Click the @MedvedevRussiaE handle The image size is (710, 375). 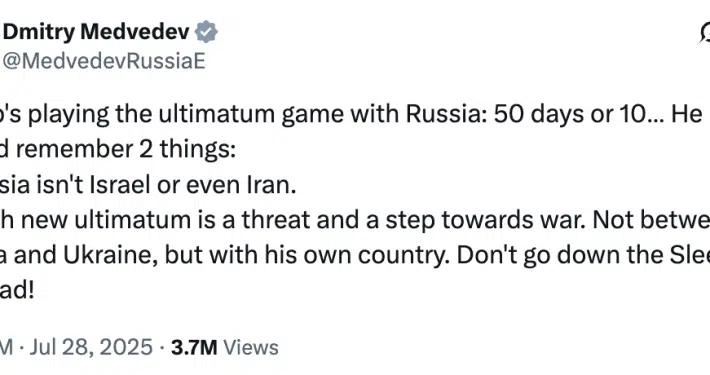click(104, 61)
